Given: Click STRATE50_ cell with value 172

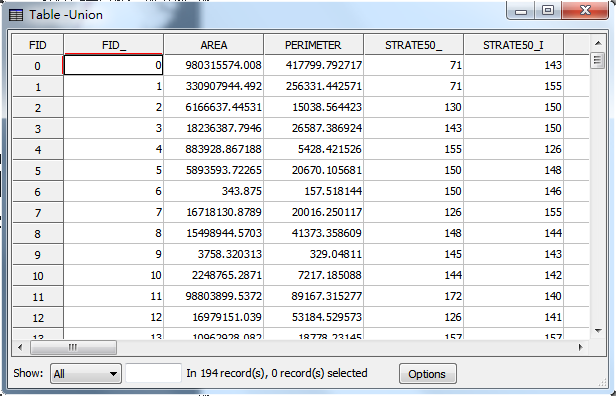Looking at the screenshot, I should [x=413, y=296].
